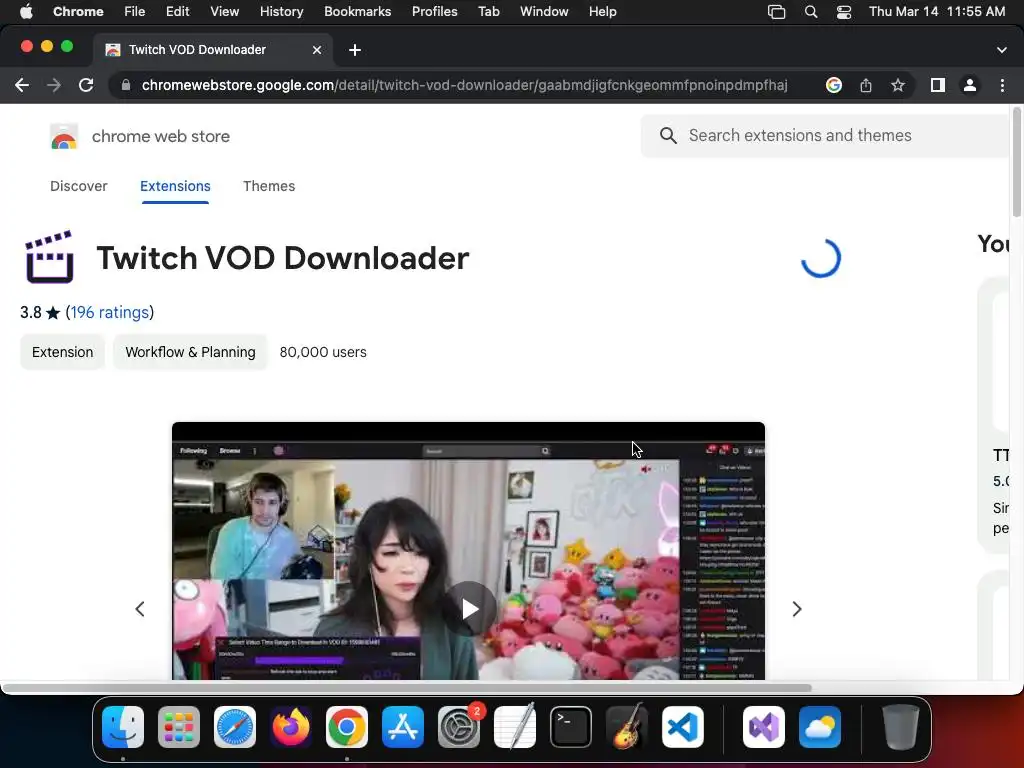The width and height of the screenshot is (1024, 768).
Task: Open Spotlight search in menu bar
Action: pos(810,11)
